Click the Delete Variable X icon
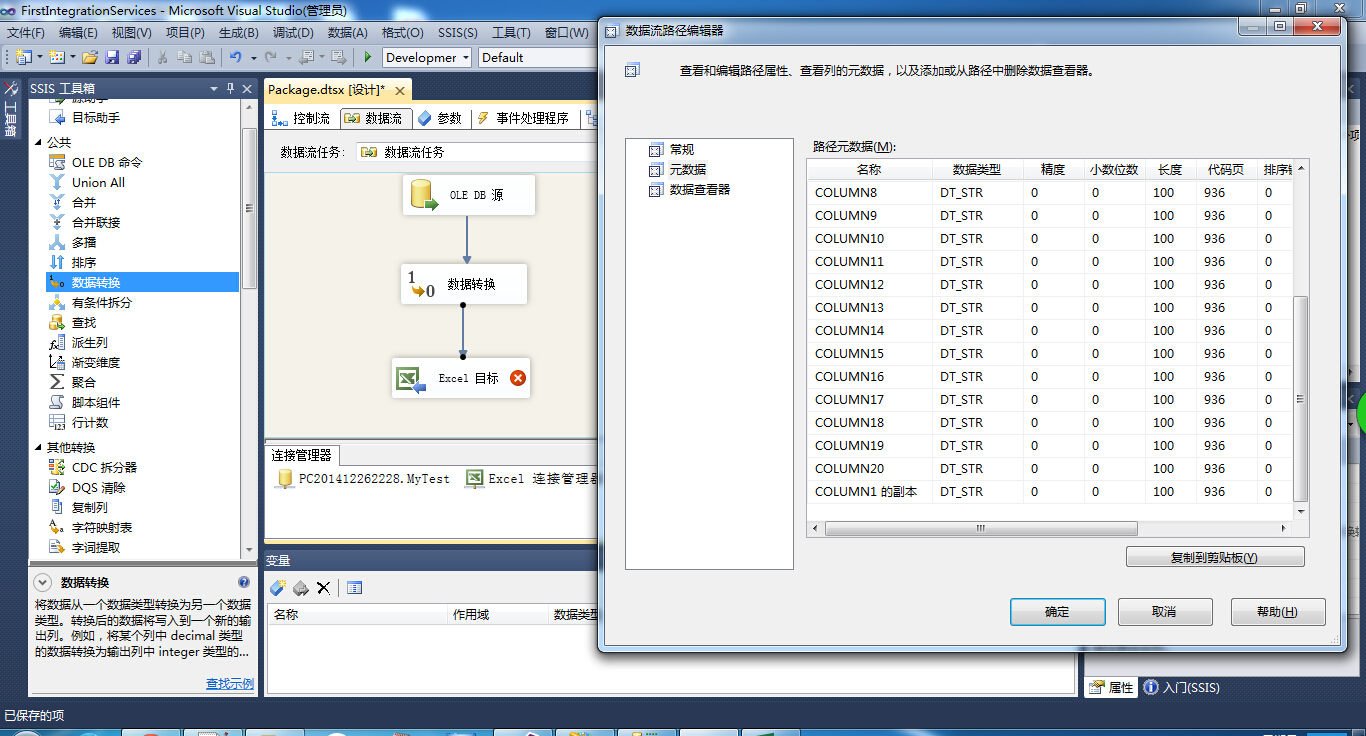The image size is (1366, 736). coord(323,588)
